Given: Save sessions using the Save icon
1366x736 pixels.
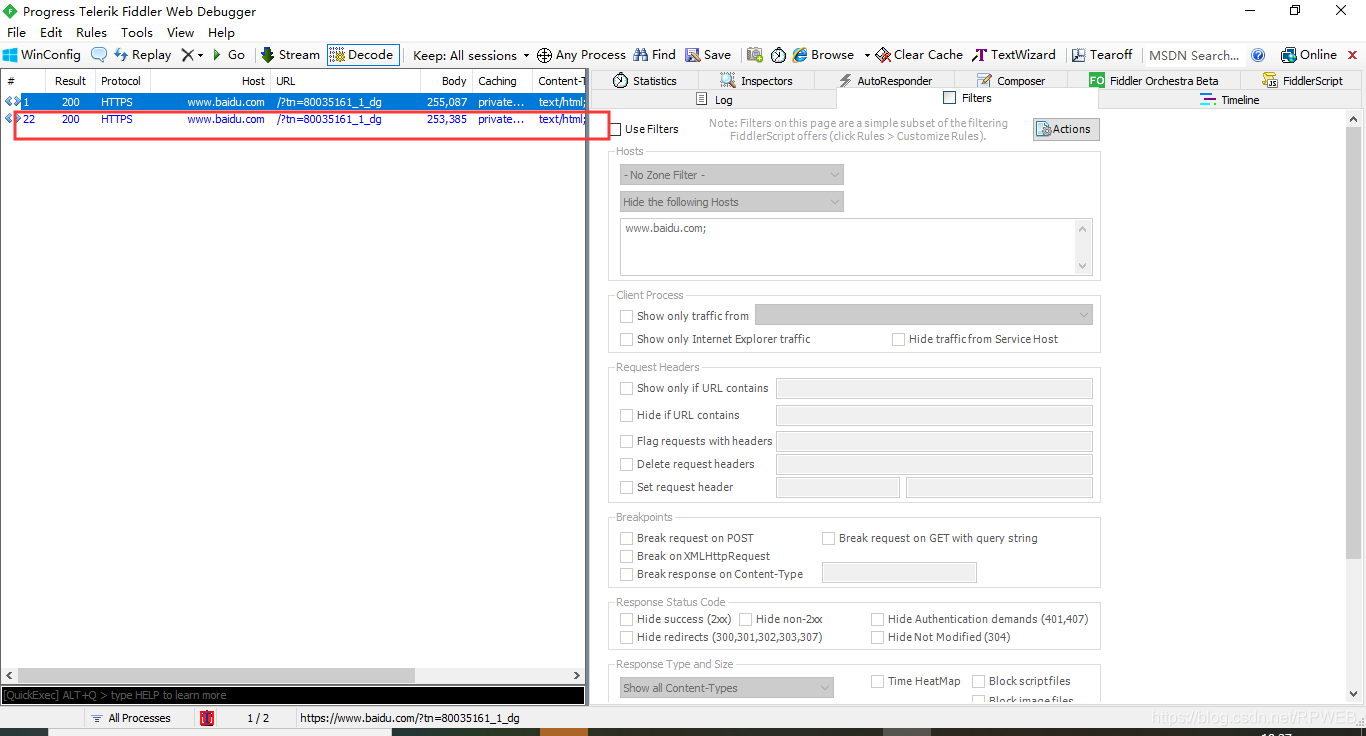Looking at the screenshot, I should pyautogui.click(x=707, y=55).
